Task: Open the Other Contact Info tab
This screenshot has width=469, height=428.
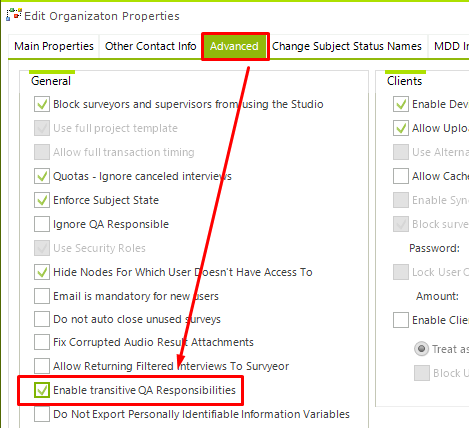Action: point(150,46)
